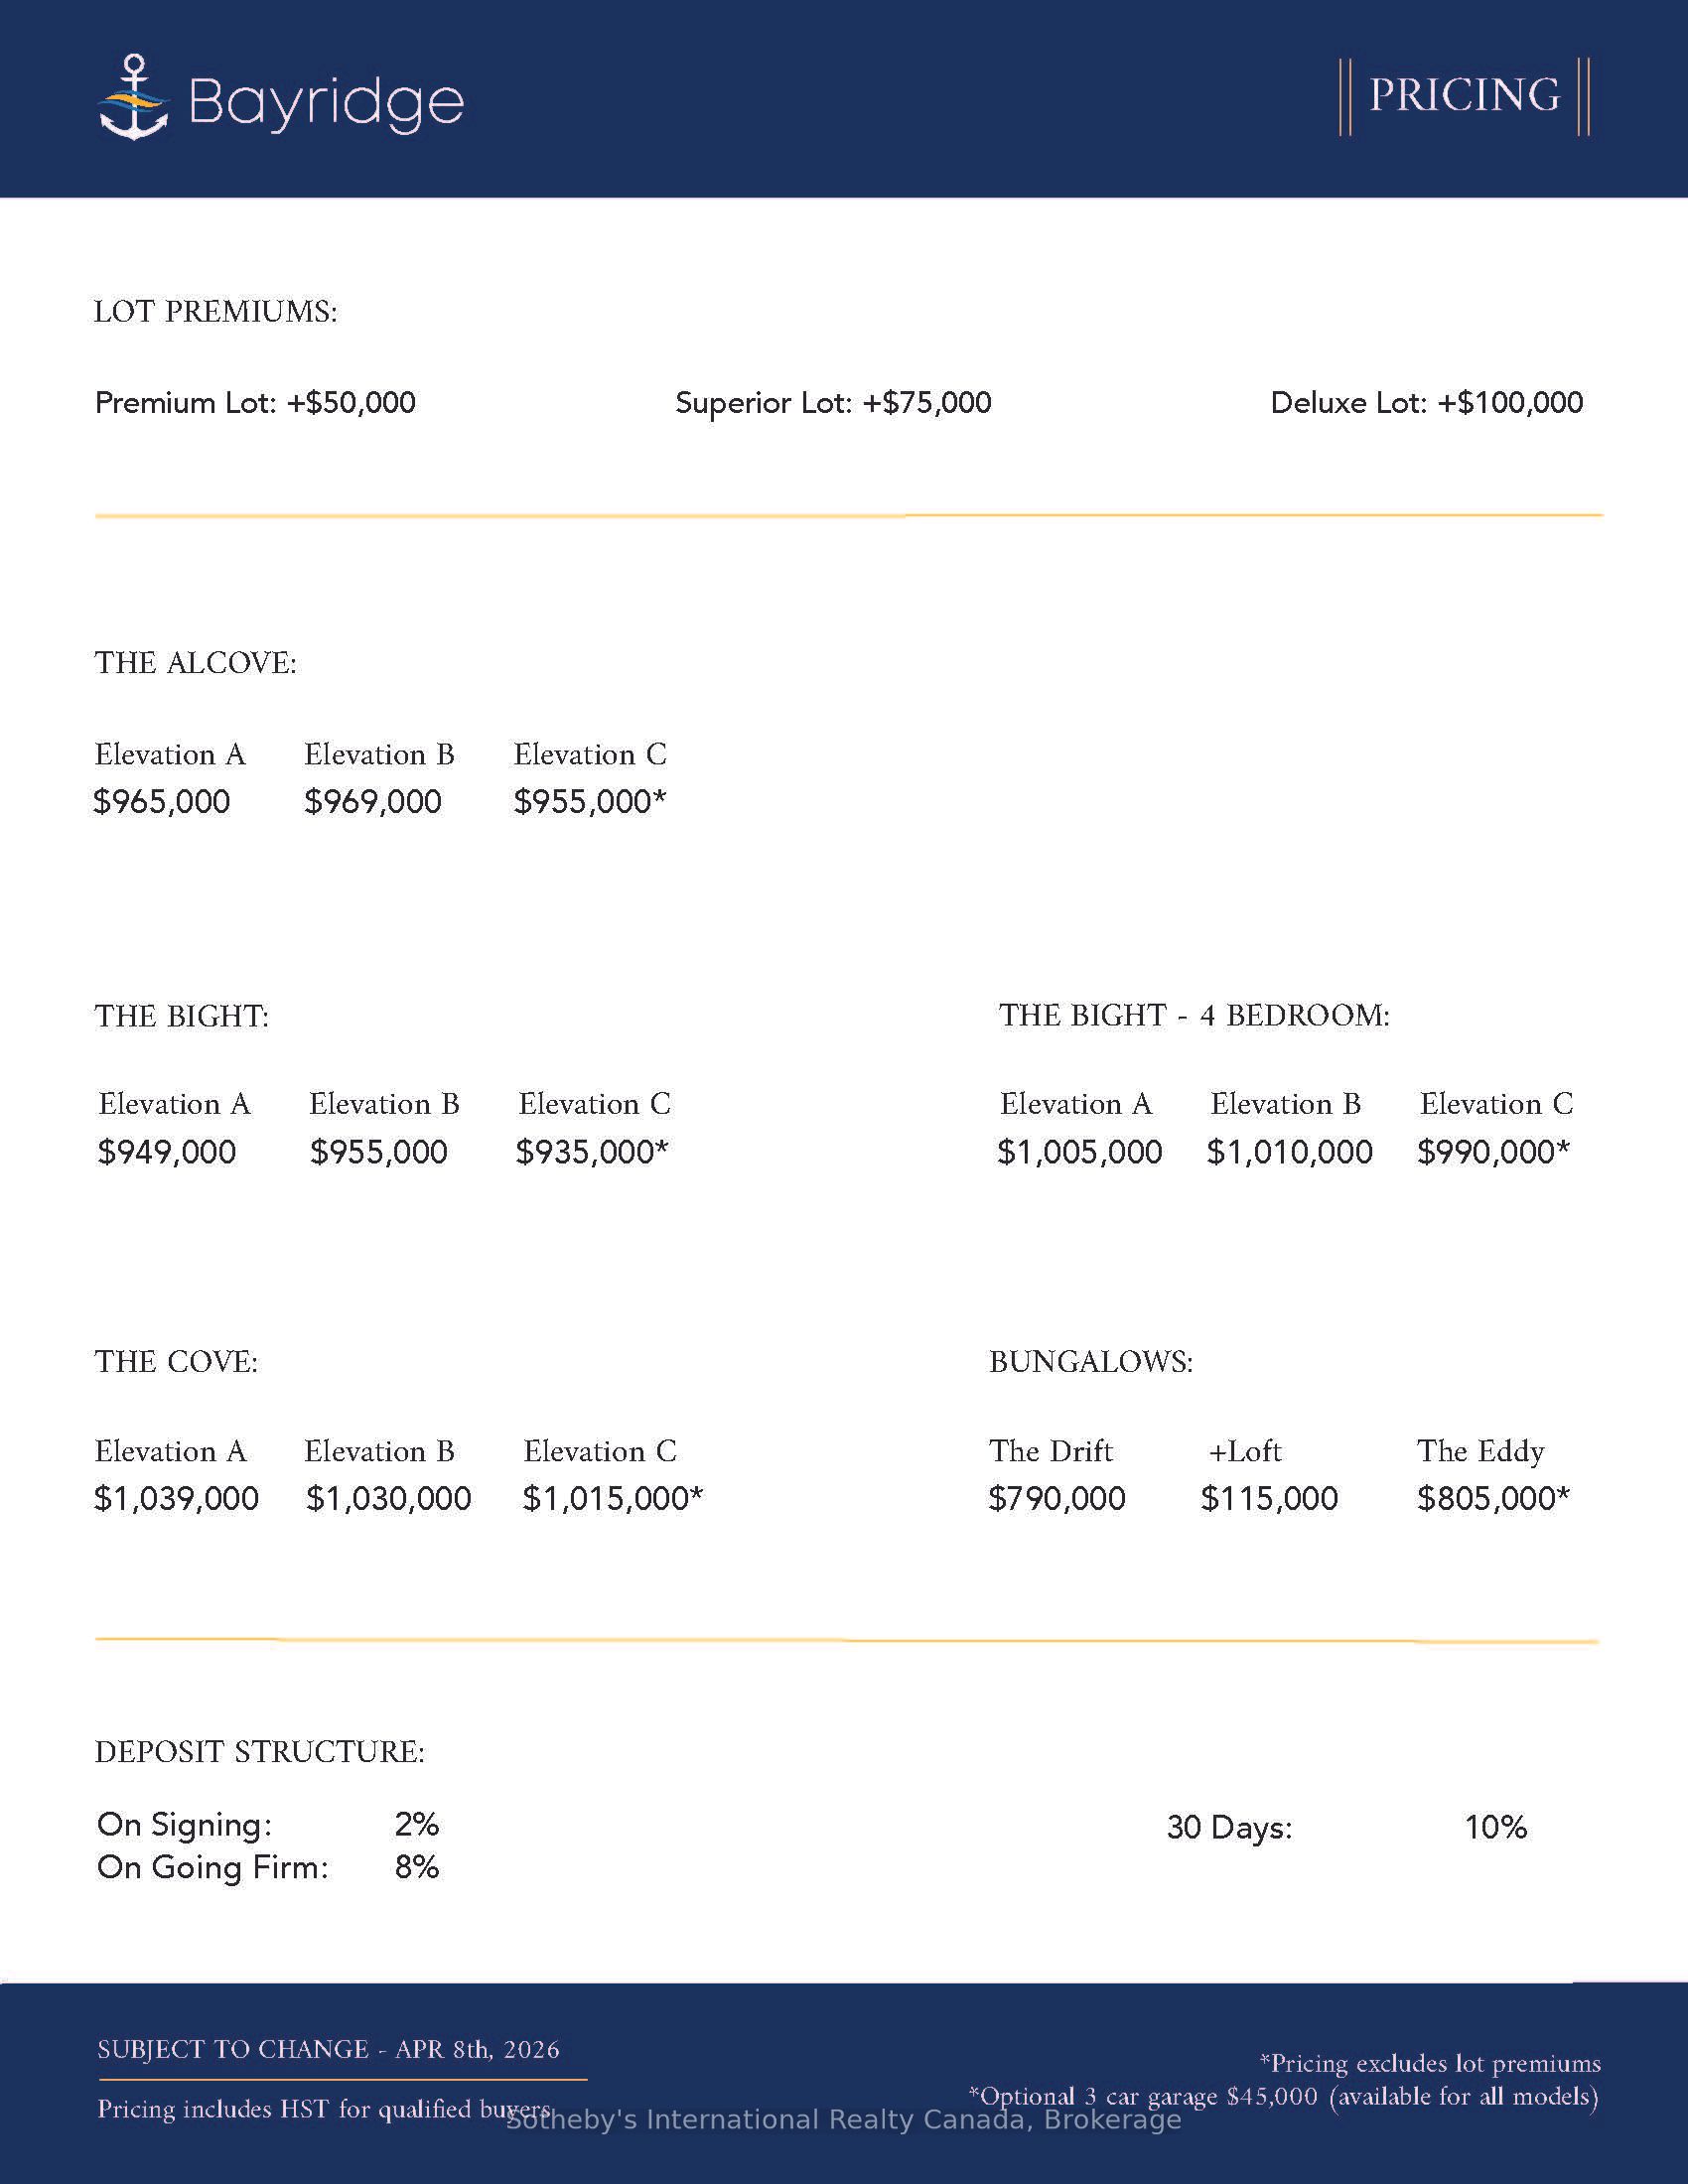This screenshot has width=1688, height=2184.
Task: Click the PRICING header title
Action: pyautogui.click(x=1463, y=96)
